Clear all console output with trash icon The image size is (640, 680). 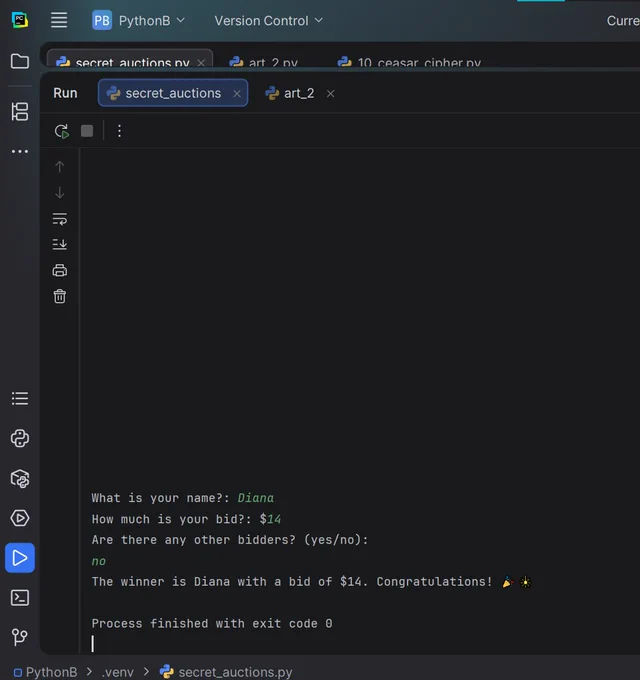coord(60,297)
